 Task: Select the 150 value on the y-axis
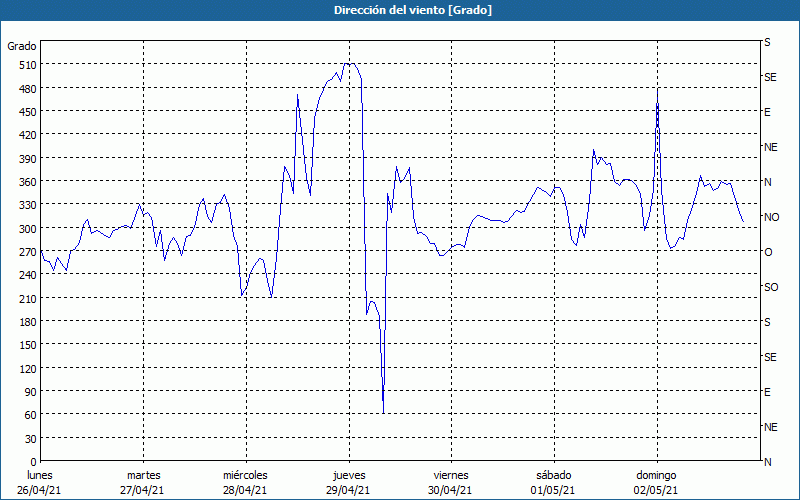tap(28, 345)
